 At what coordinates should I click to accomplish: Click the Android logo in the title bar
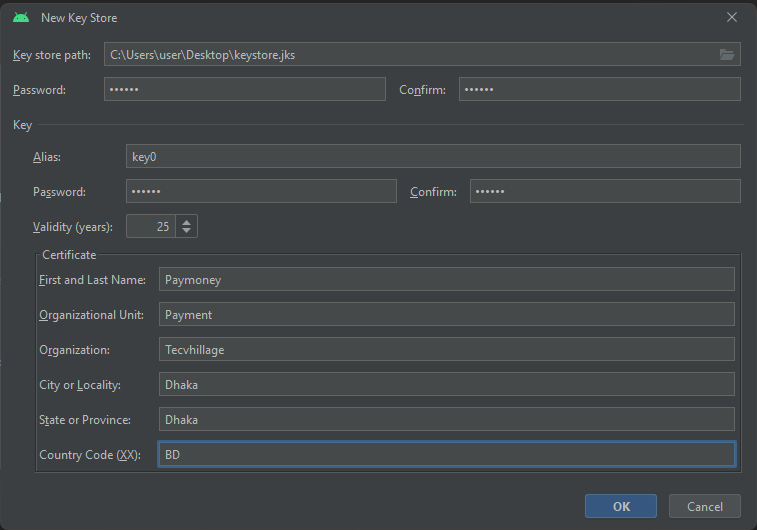pyautogui.click(x=21, y=17)
